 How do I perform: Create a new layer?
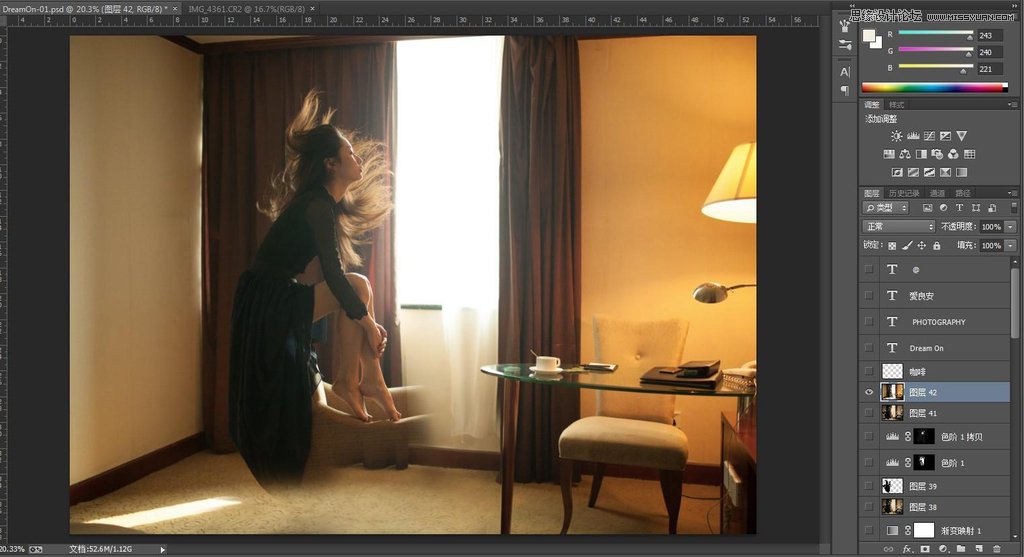(979, 549)
